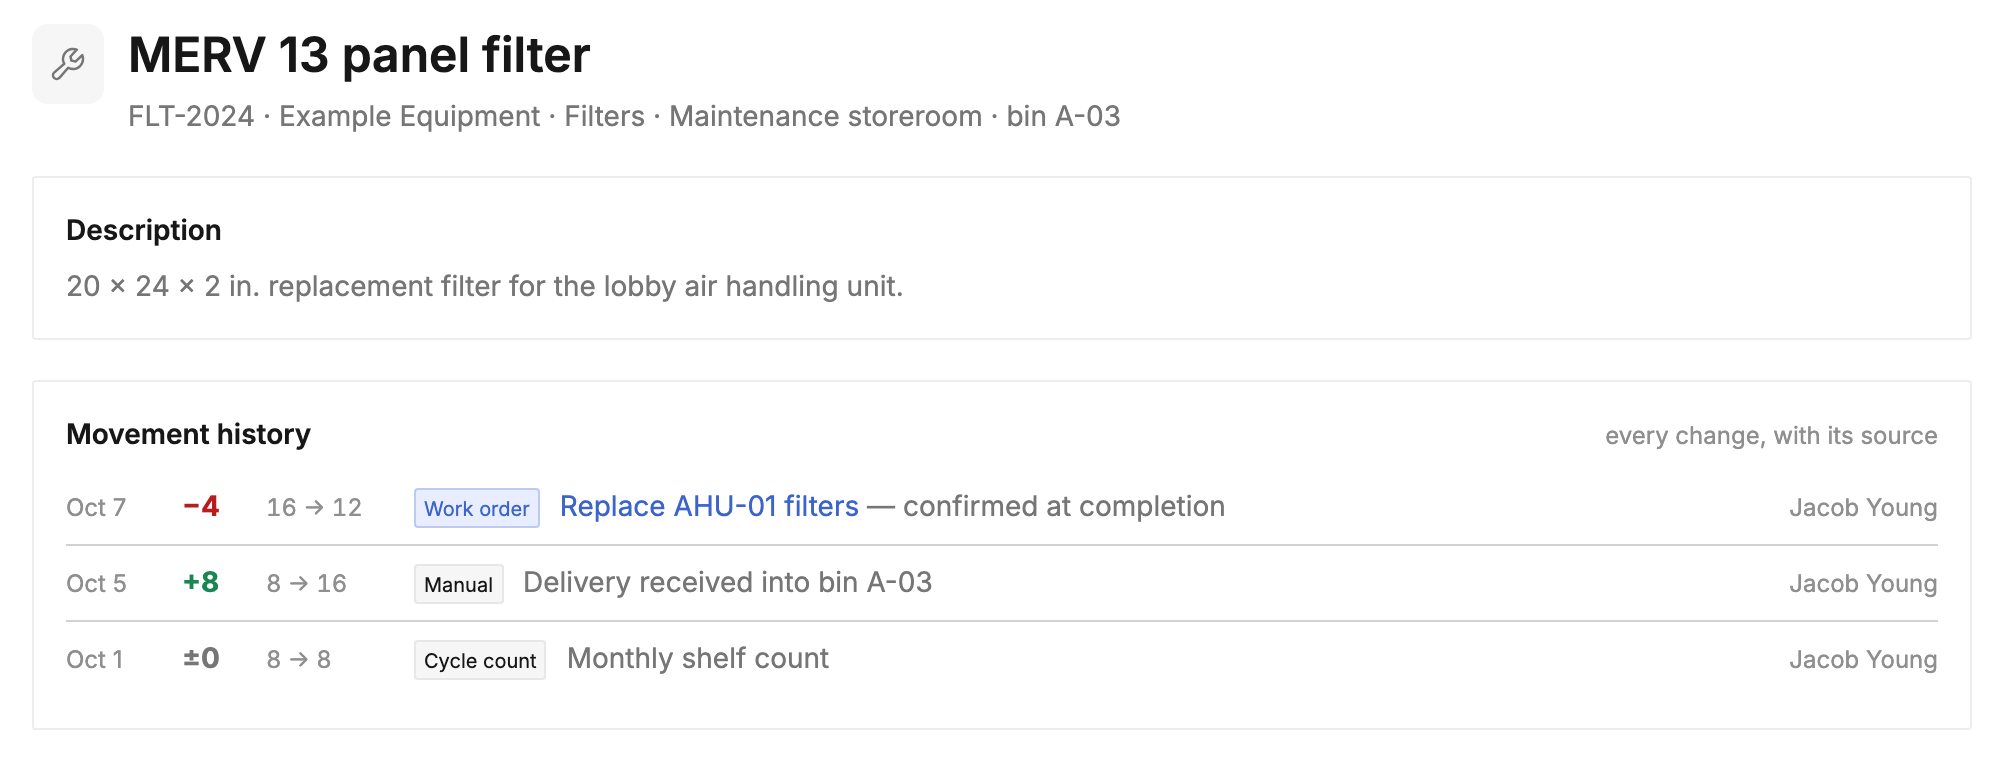
Task: Select the Monthly shelf count entry
Action: point(698,659)
